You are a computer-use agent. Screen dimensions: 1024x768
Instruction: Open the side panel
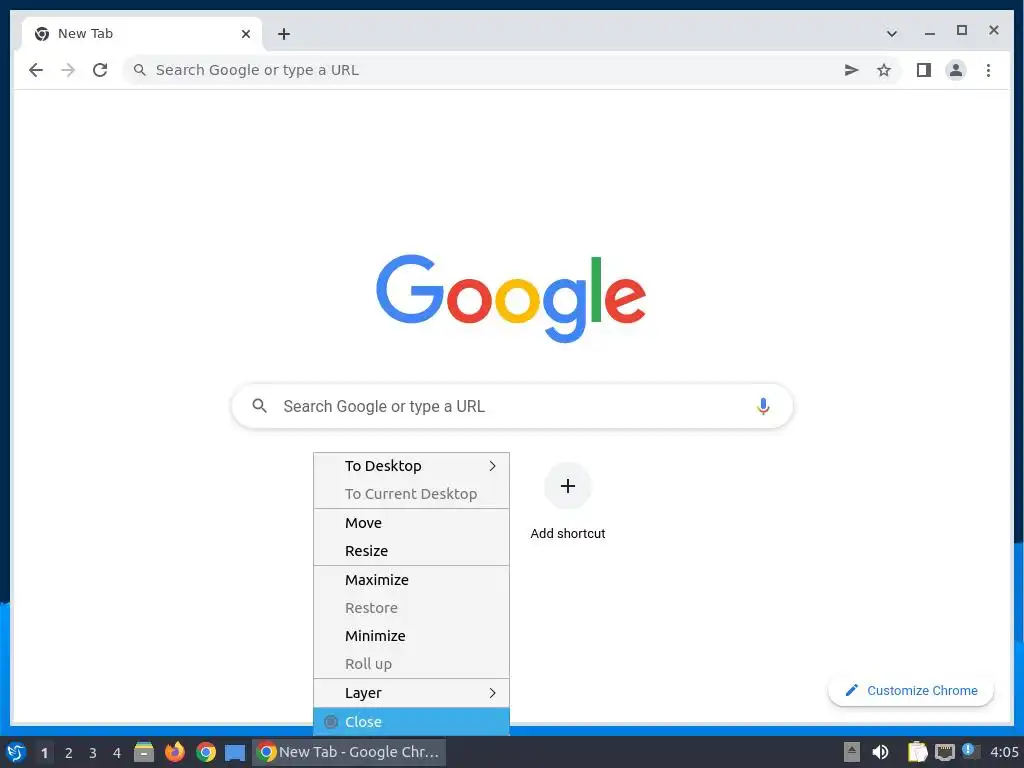point(923,70)
